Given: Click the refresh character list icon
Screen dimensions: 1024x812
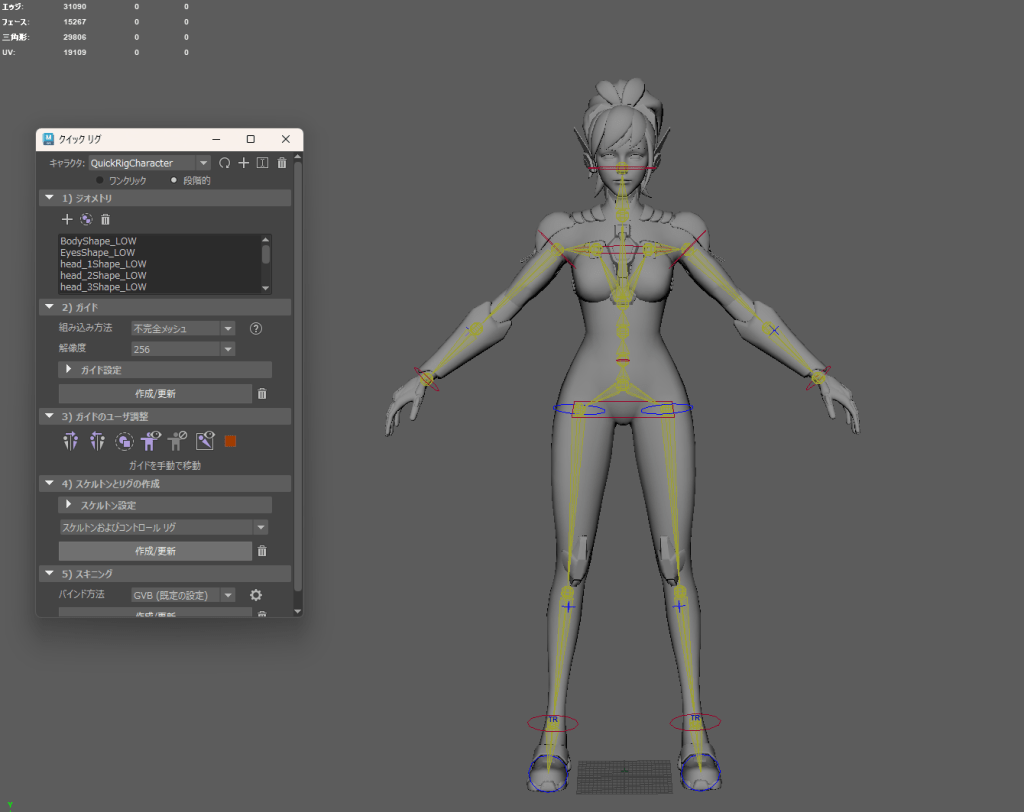Looking at the screenshot, I should (x=225, y=163).
